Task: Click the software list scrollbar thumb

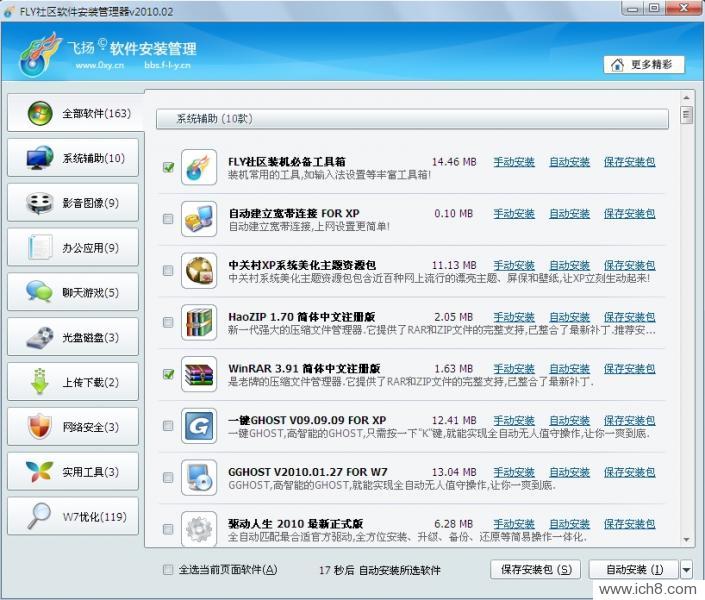Action: pos(686,114)
